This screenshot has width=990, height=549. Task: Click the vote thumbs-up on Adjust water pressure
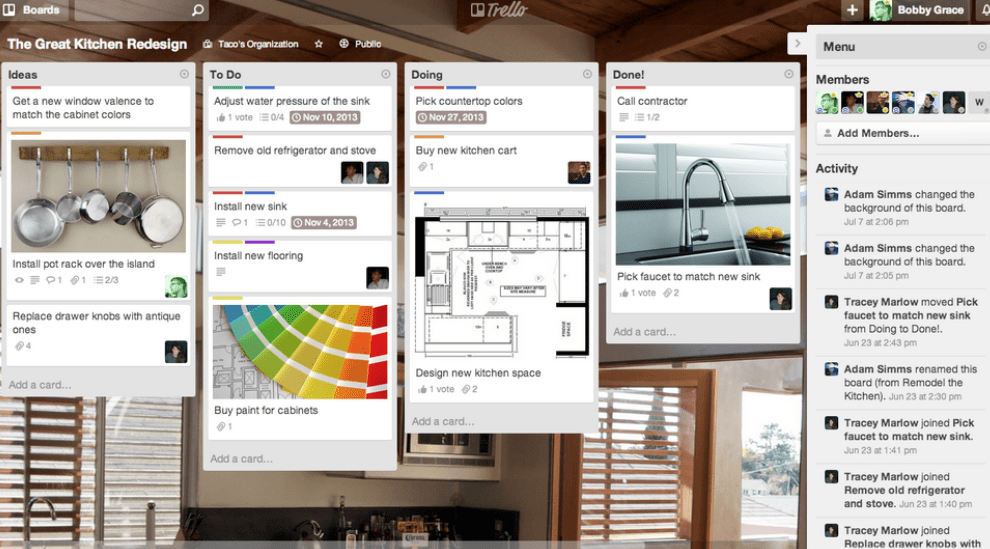234,117
